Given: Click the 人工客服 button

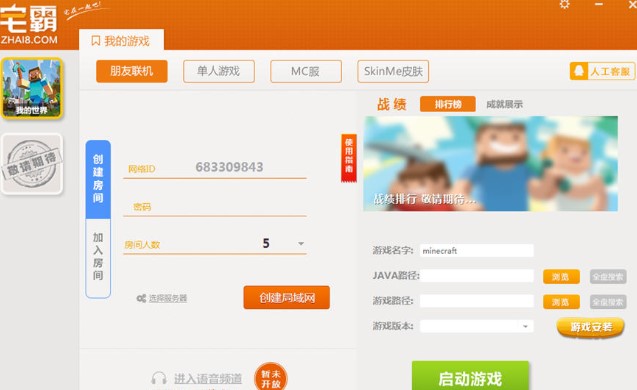Looking at the screenshot, I should click(602, 72).
